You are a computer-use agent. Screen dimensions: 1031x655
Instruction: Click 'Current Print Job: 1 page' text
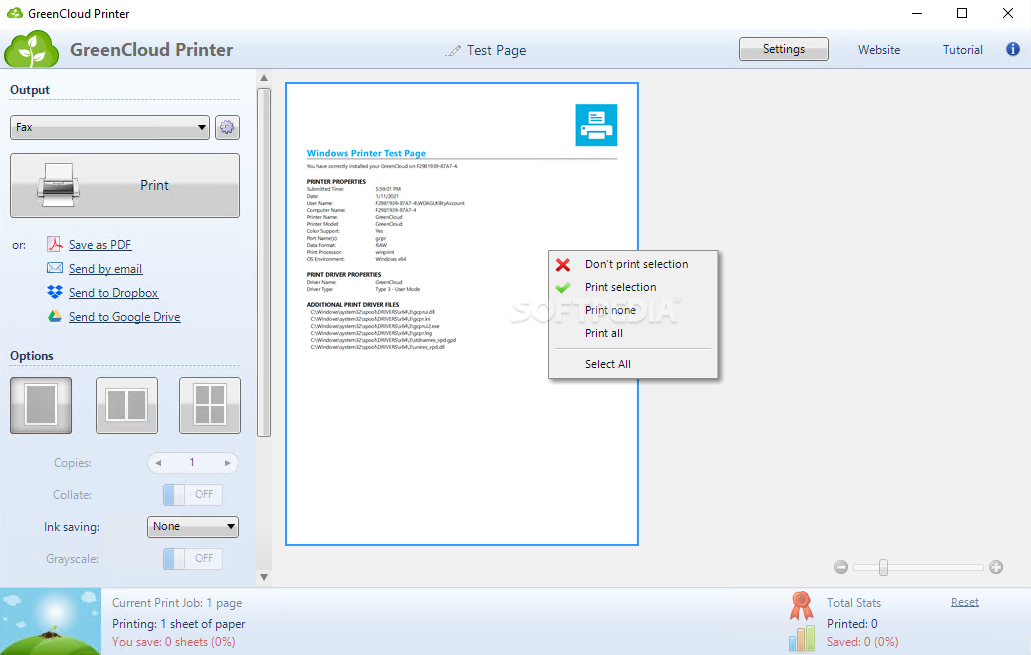coord(177,602)
